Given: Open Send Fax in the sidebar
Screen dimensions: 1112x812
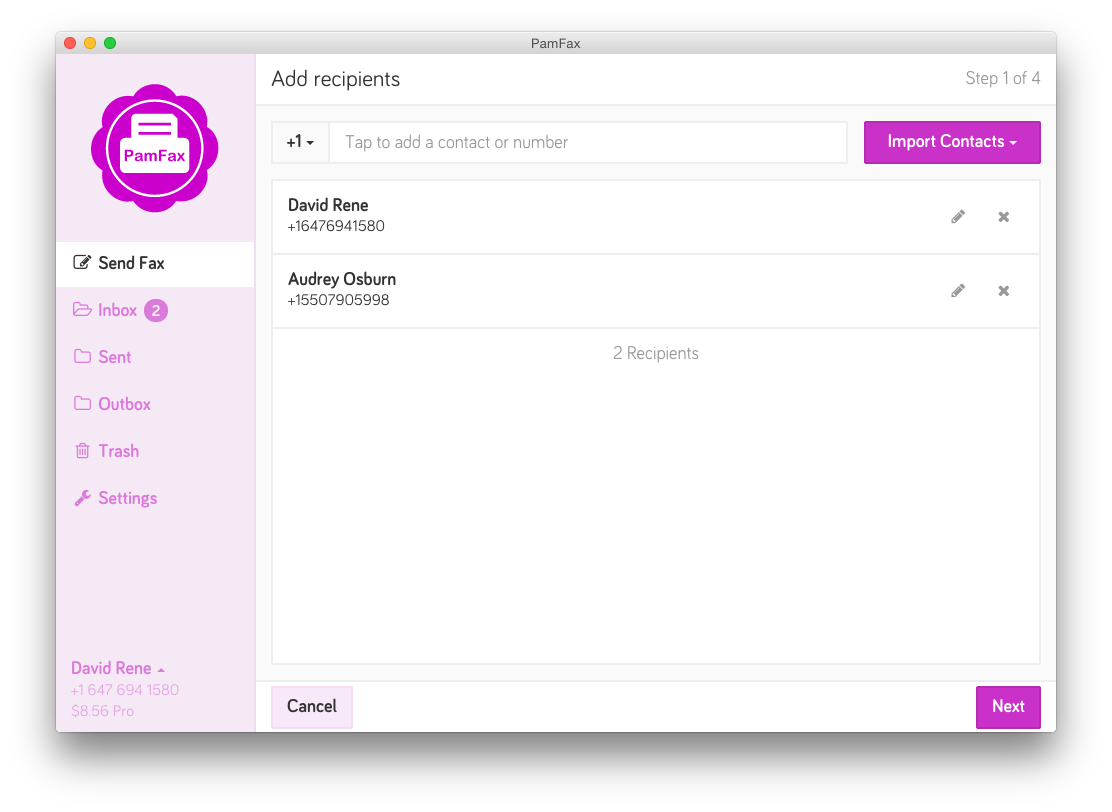Looking at the screenshot, I should [155, 264].
